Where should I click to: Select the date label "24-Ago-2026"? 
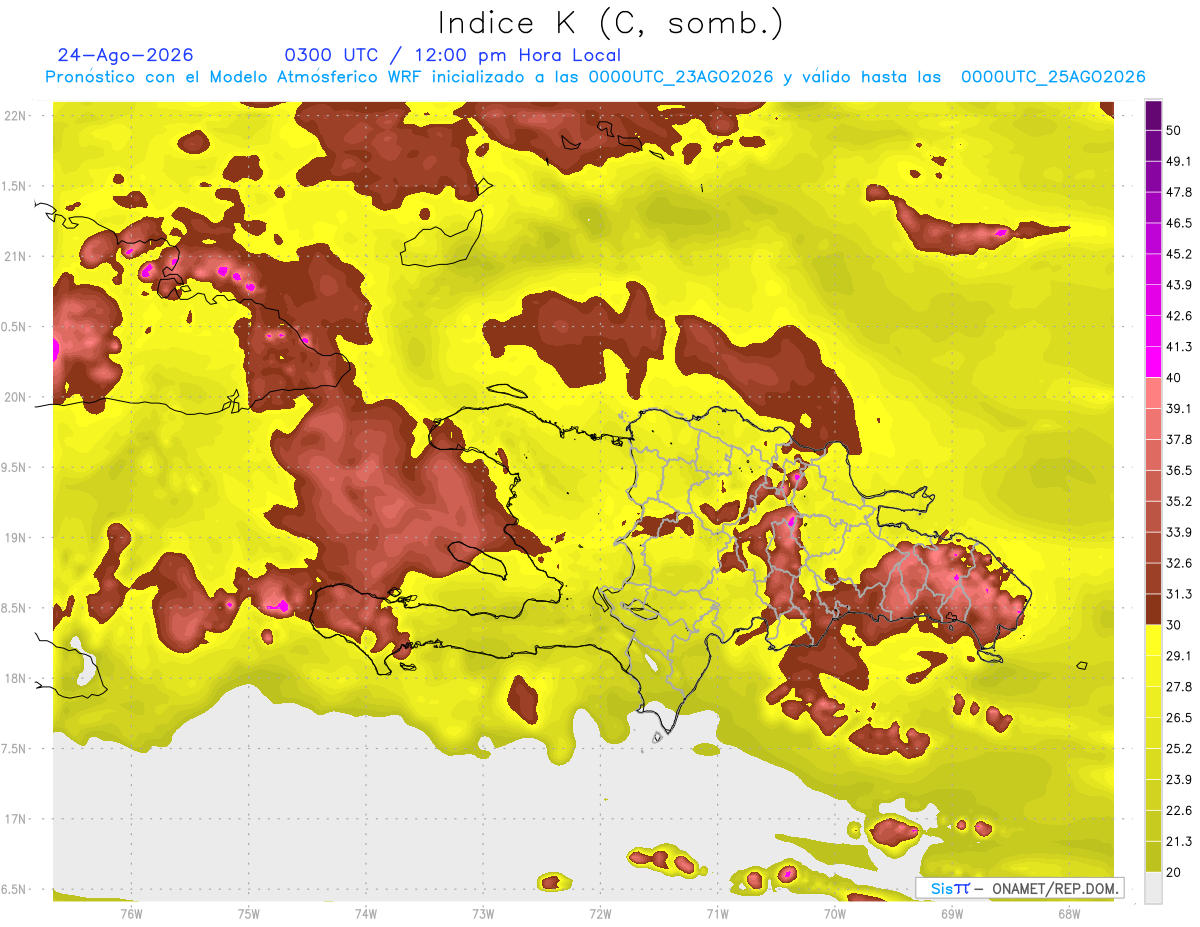126,55
